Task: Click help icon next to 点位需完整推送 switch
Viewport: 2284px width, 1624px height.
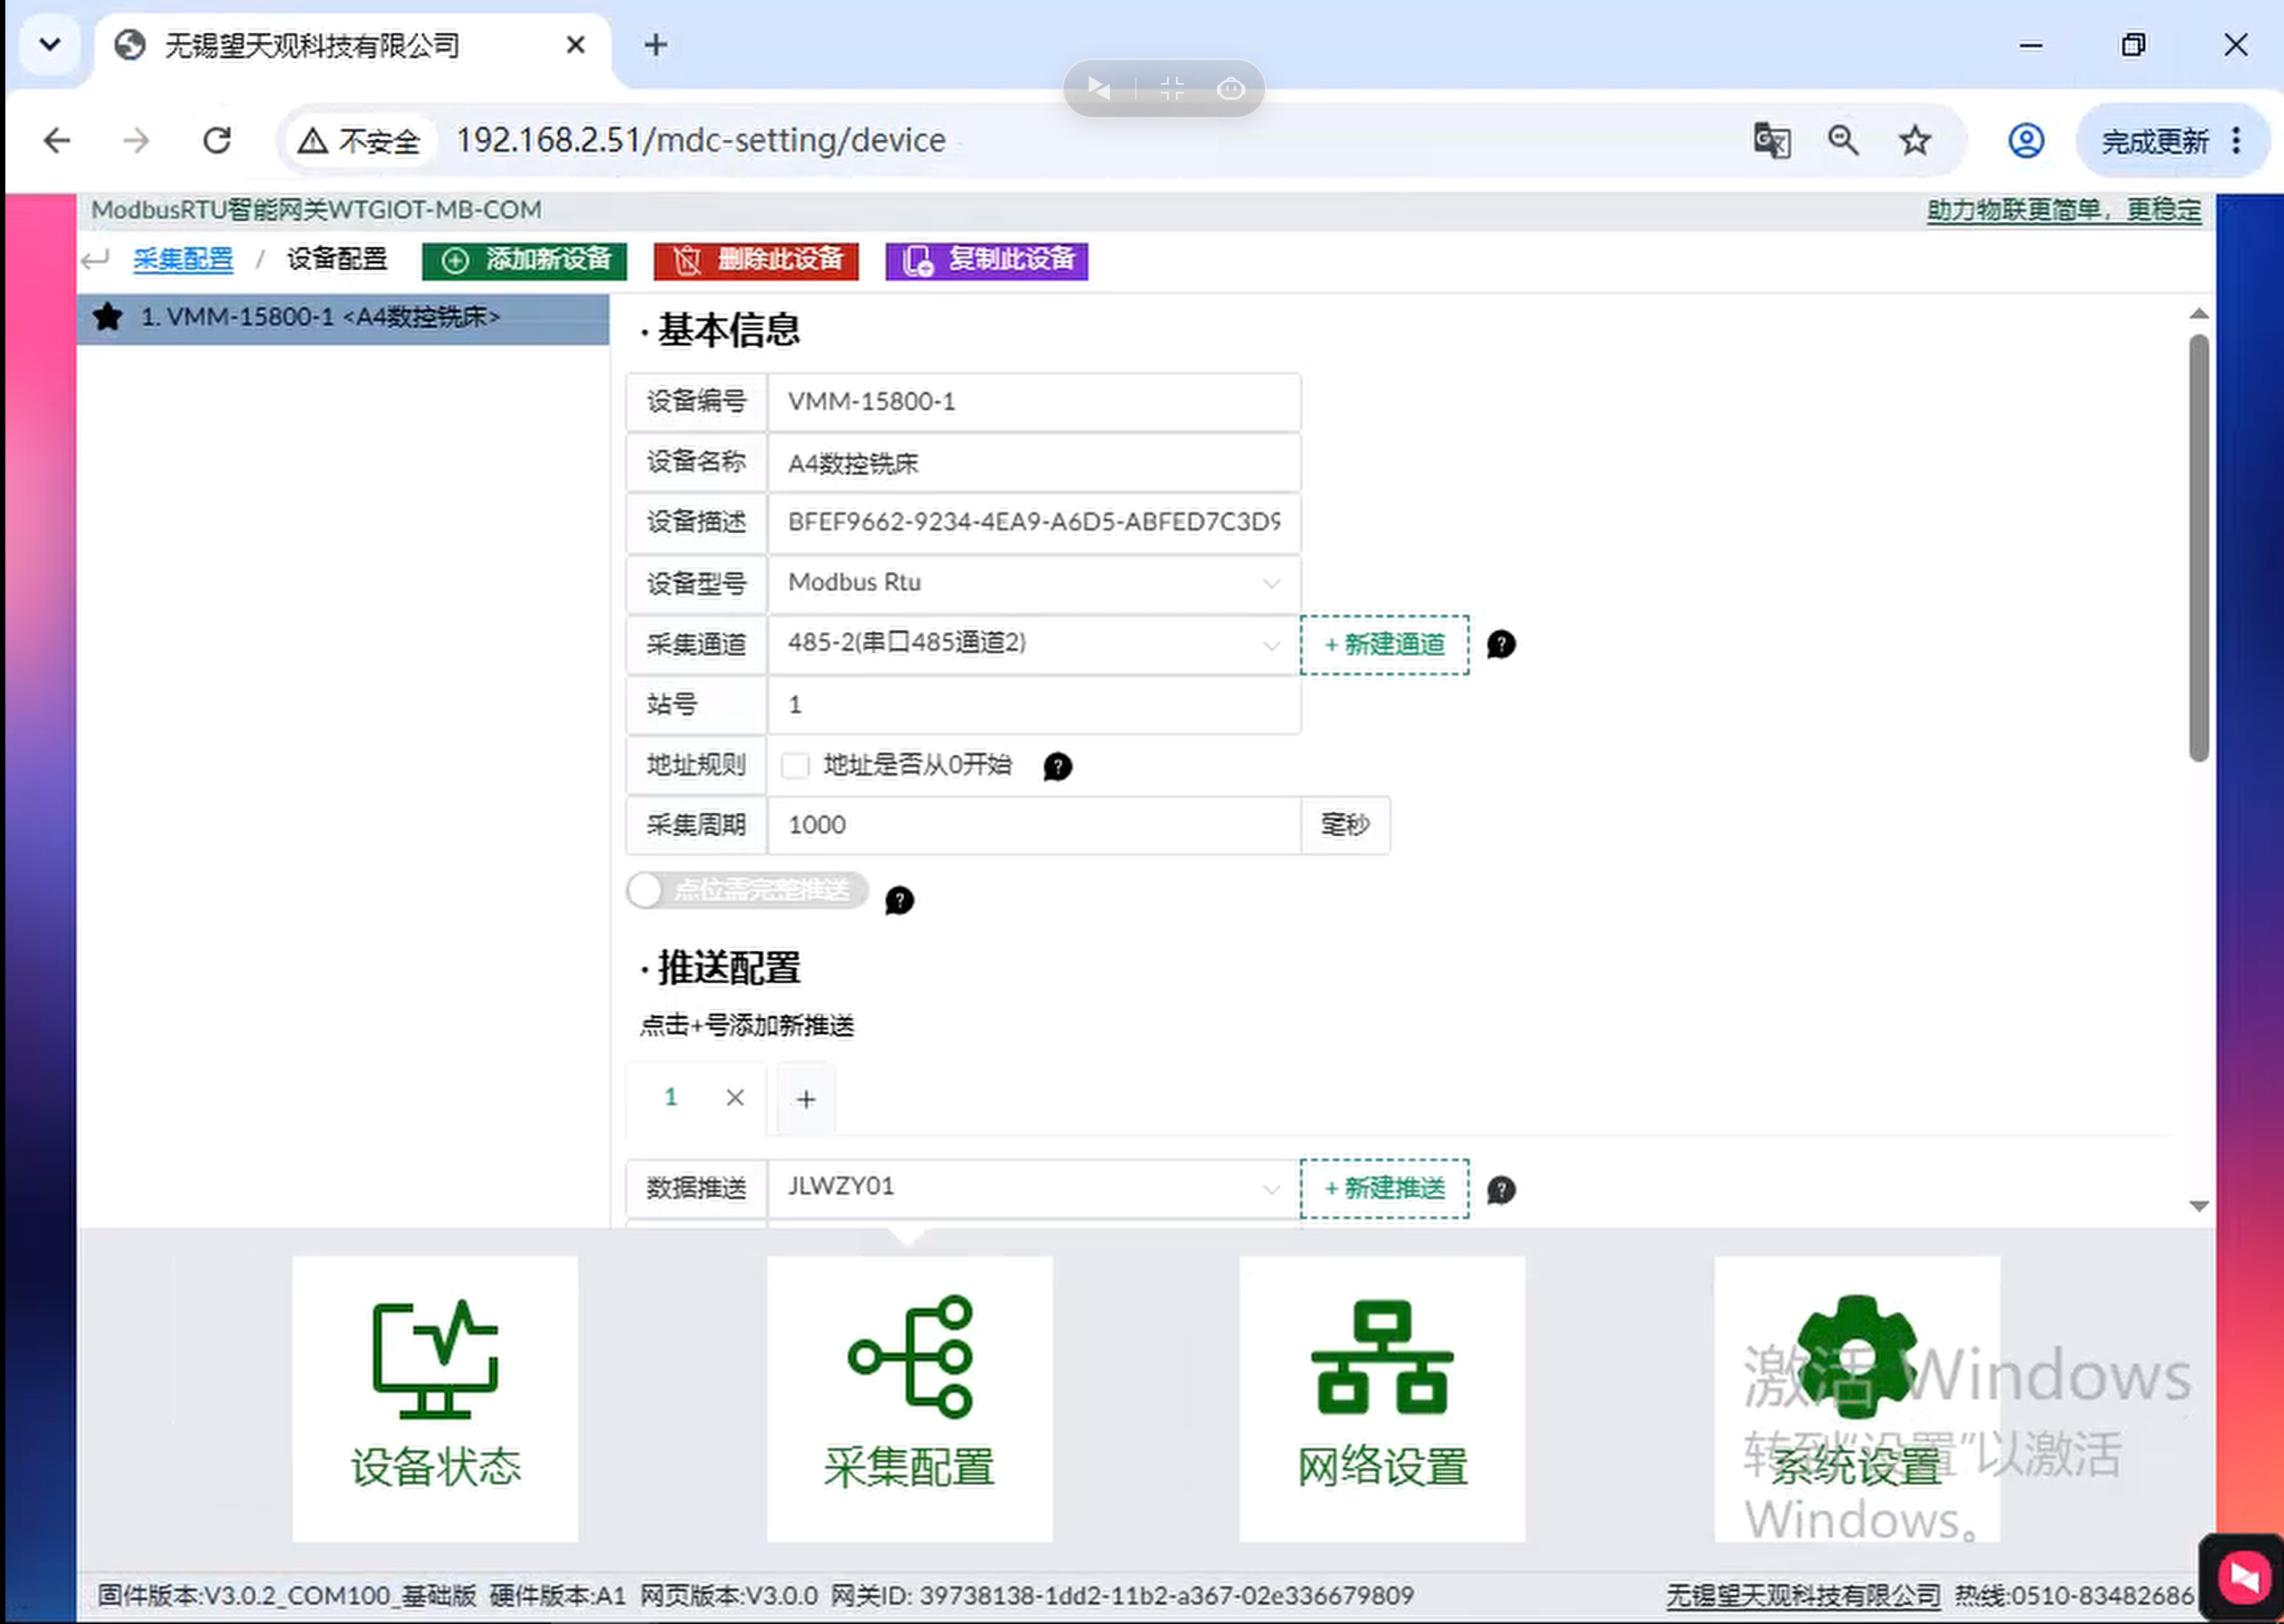Action: point(899,900)
